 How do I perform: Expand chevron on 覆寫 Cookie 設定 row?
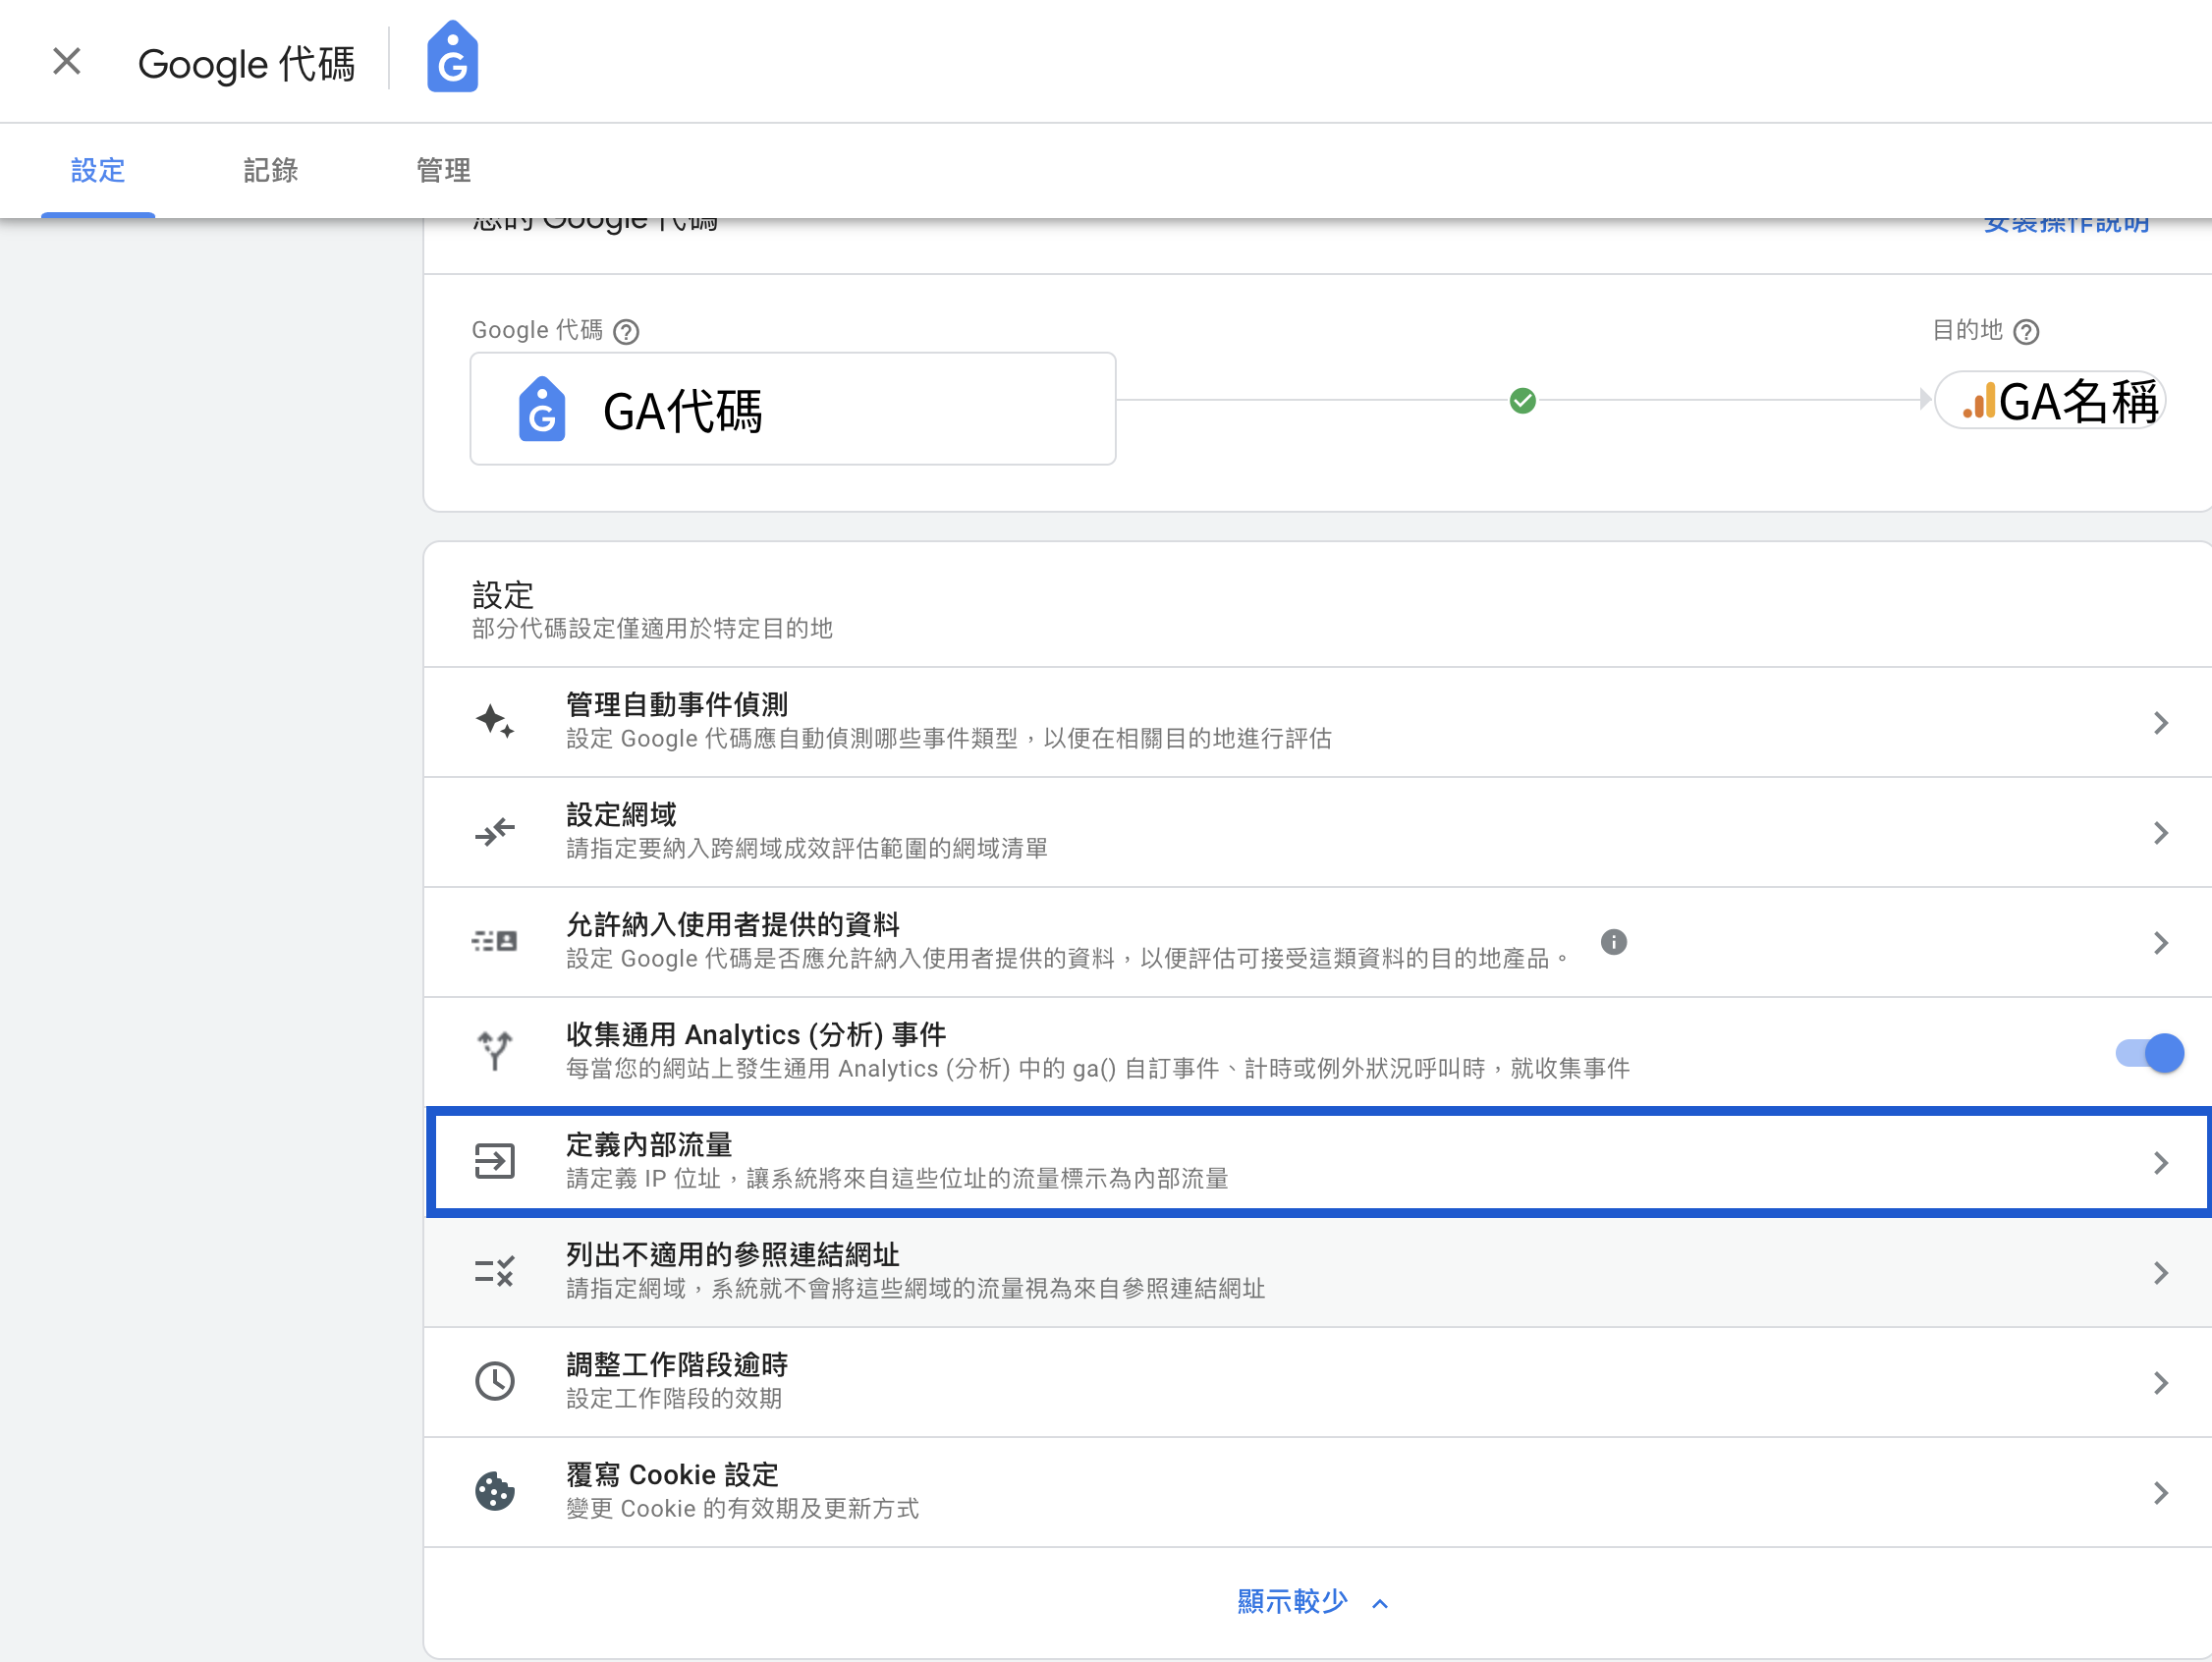point(2161,1493)
